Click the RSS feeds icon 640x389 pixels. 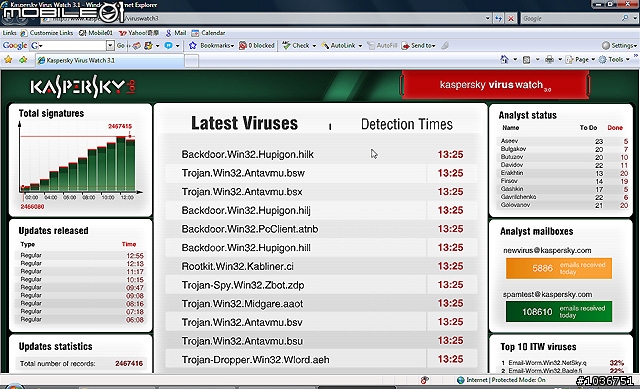point(527,60)
